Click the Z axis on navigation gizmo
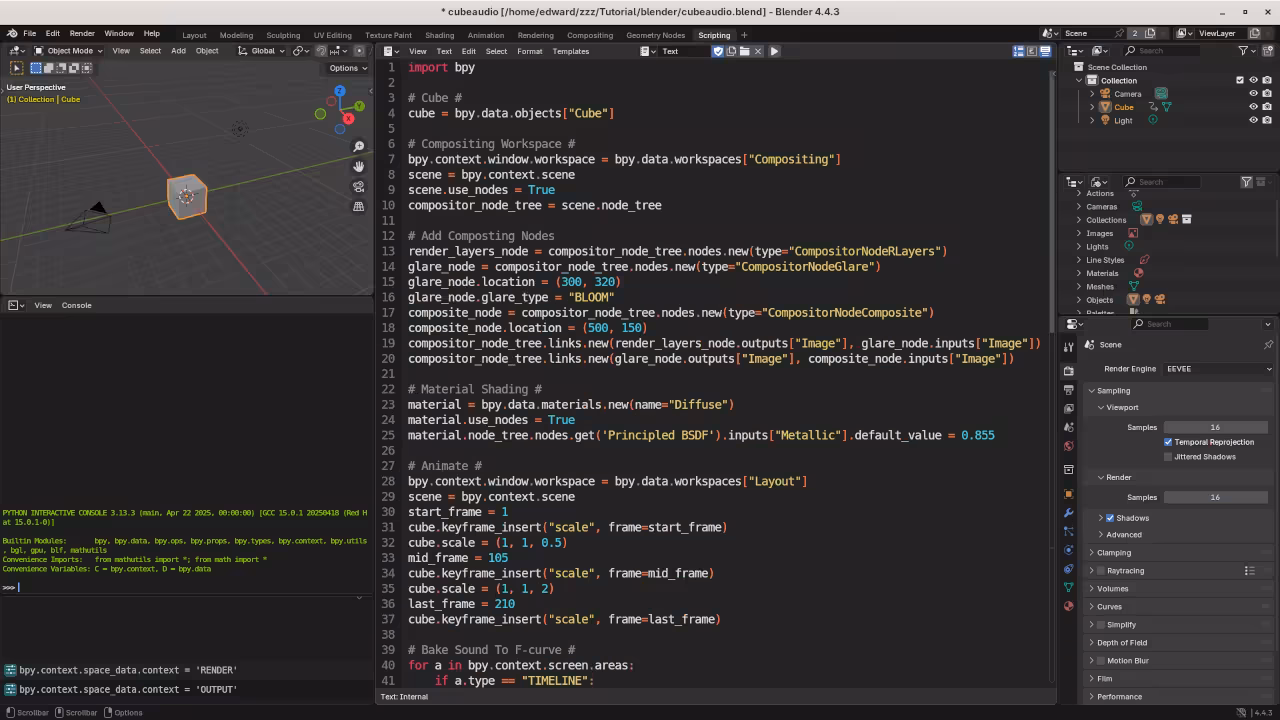 (x=340, y=91)
